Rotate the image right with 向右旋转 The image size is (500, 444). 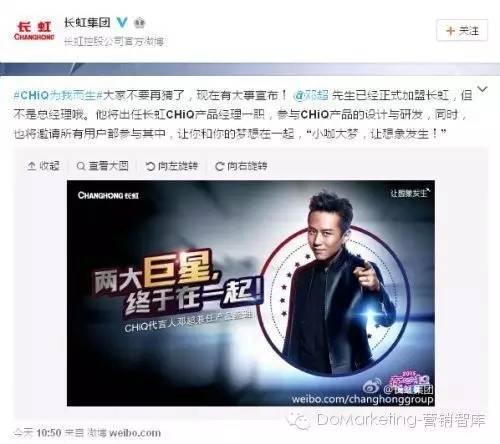241,166
